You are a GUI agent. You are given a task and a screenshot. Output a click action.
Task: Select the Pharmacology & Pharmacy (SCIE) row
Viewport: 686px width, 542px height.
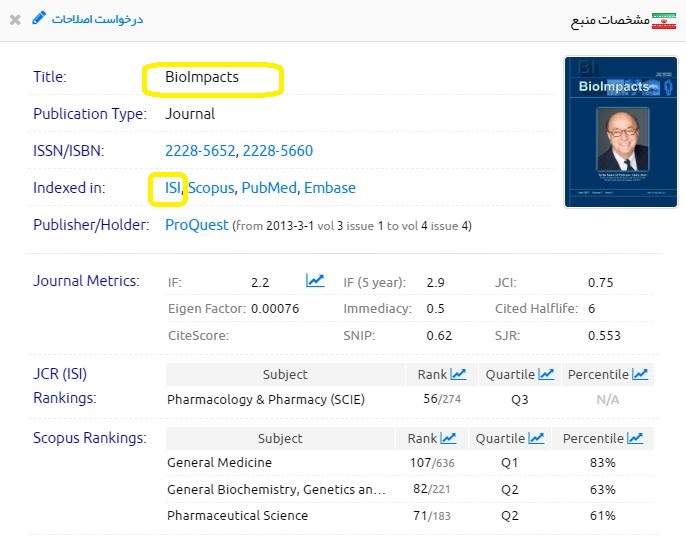(266, 400)
